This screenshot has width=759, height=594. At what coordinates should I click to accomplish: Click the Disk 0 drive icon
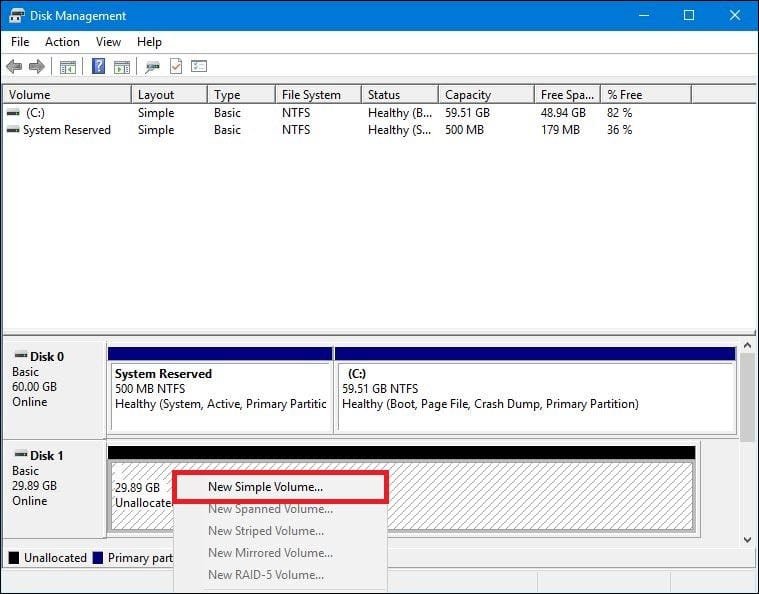pyautogui.click(x=21, y=355)
